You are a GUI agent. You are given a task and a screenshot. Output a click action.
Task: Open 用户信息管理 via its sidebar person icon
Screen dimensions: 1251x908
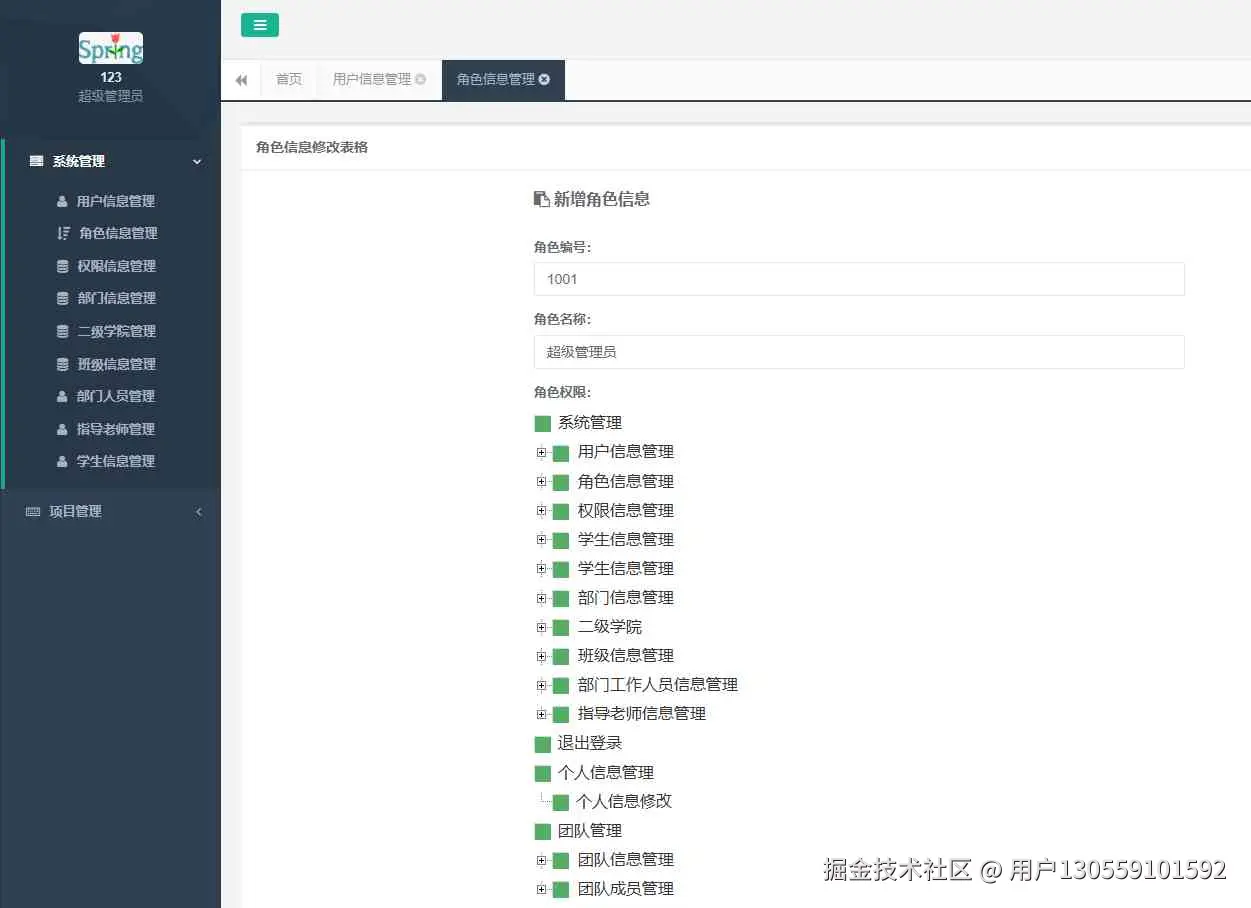click(x=62, y=201)
